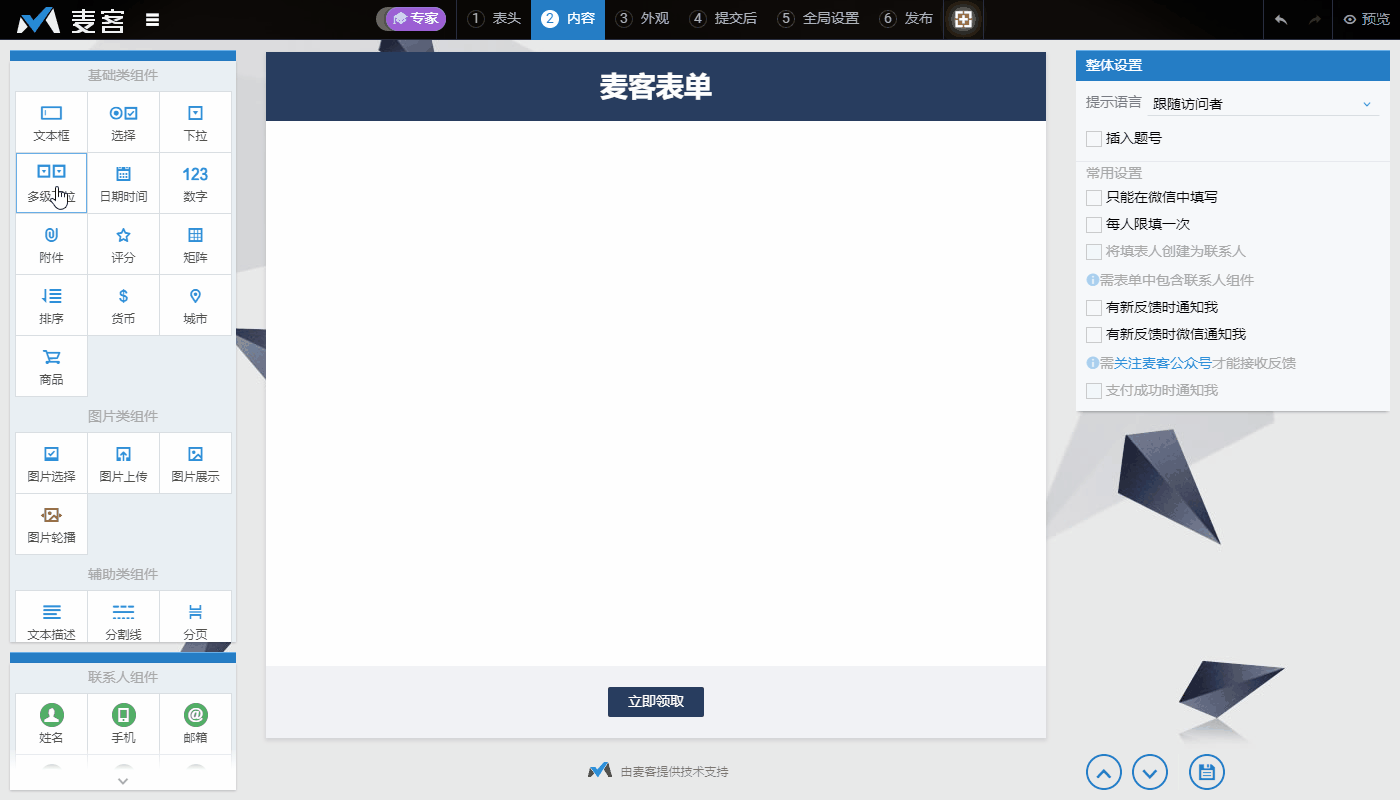This screenshot has width=1400, height=800.
Task: Click the 预览 preview button
Action: point(1366,19)
